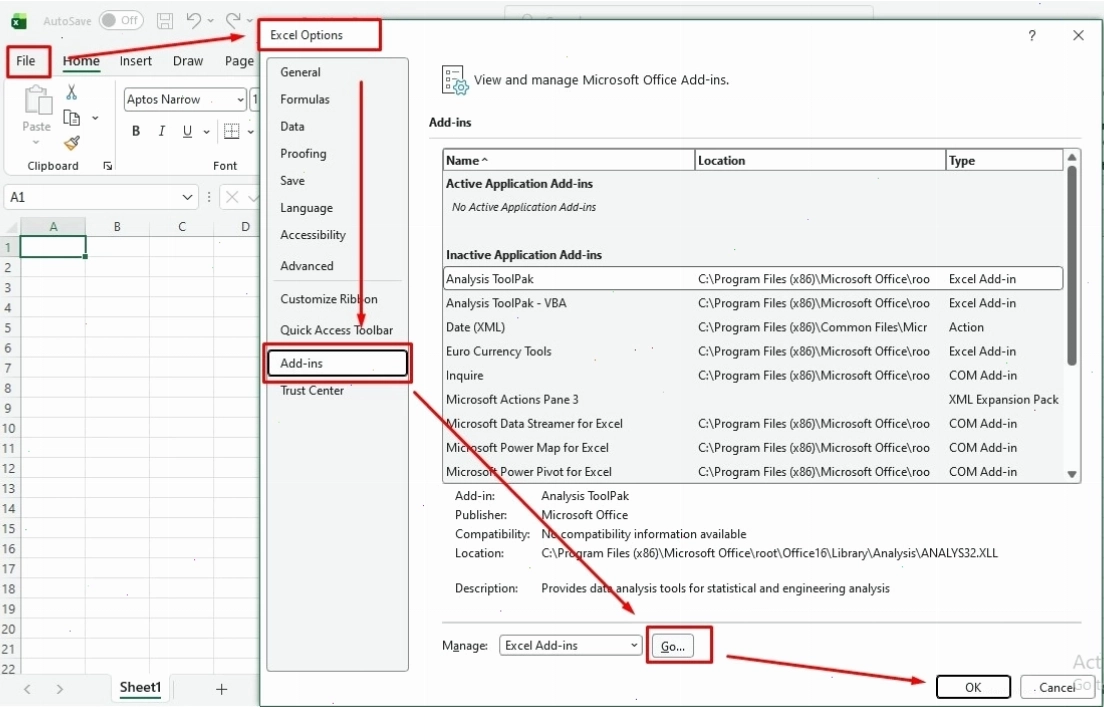Open the Clipboard pane launcher
The height and width of the screenshot is (708, 1104).
[x=108, y=166]
